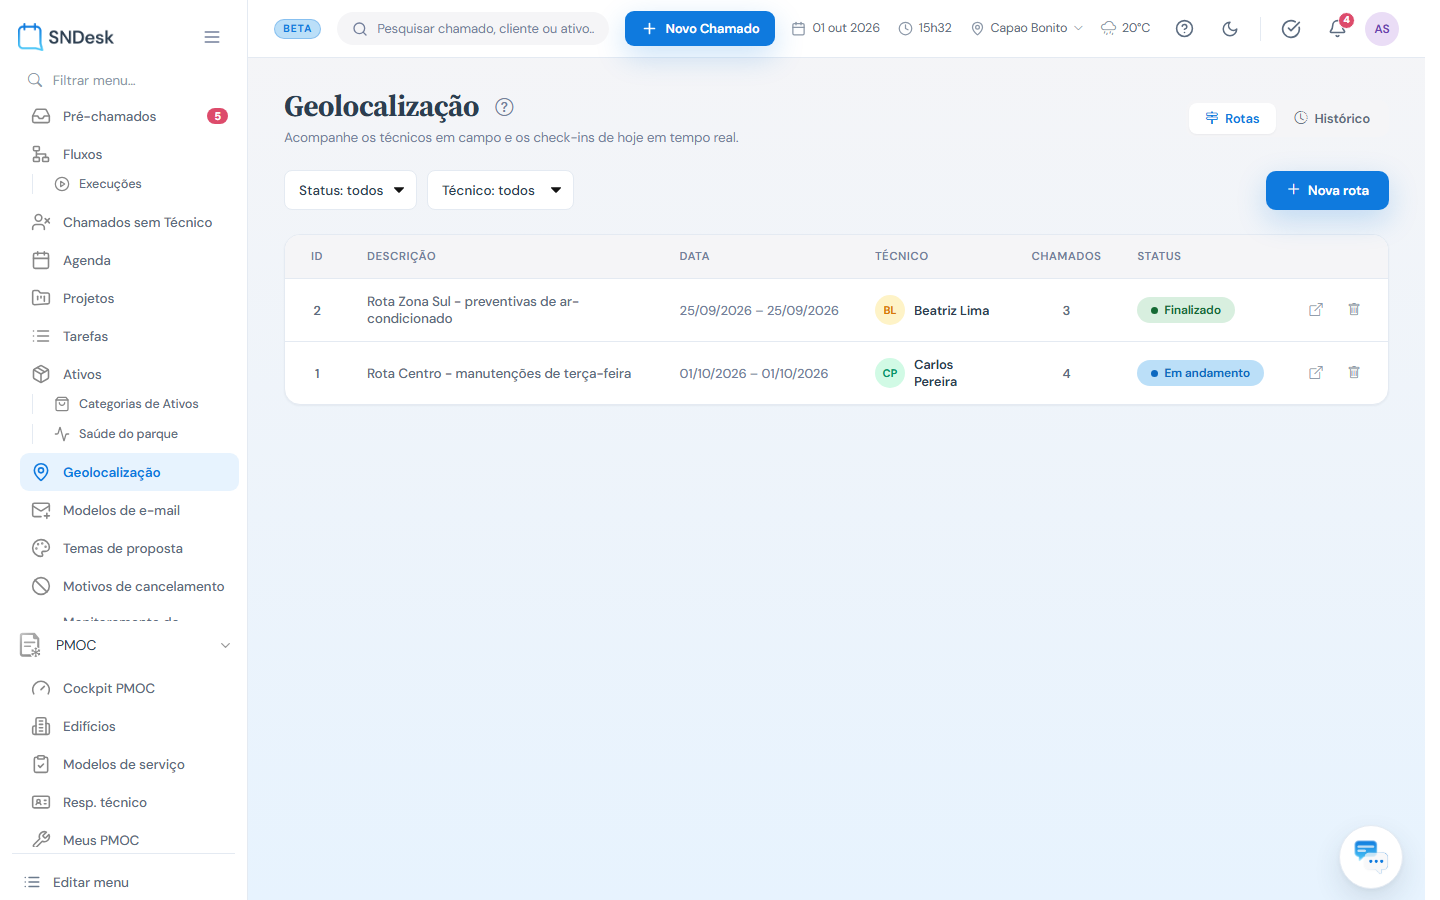
Task: Delete Rota Zona Sul row
Action: pyautogui.click(x=1354, y=310)
